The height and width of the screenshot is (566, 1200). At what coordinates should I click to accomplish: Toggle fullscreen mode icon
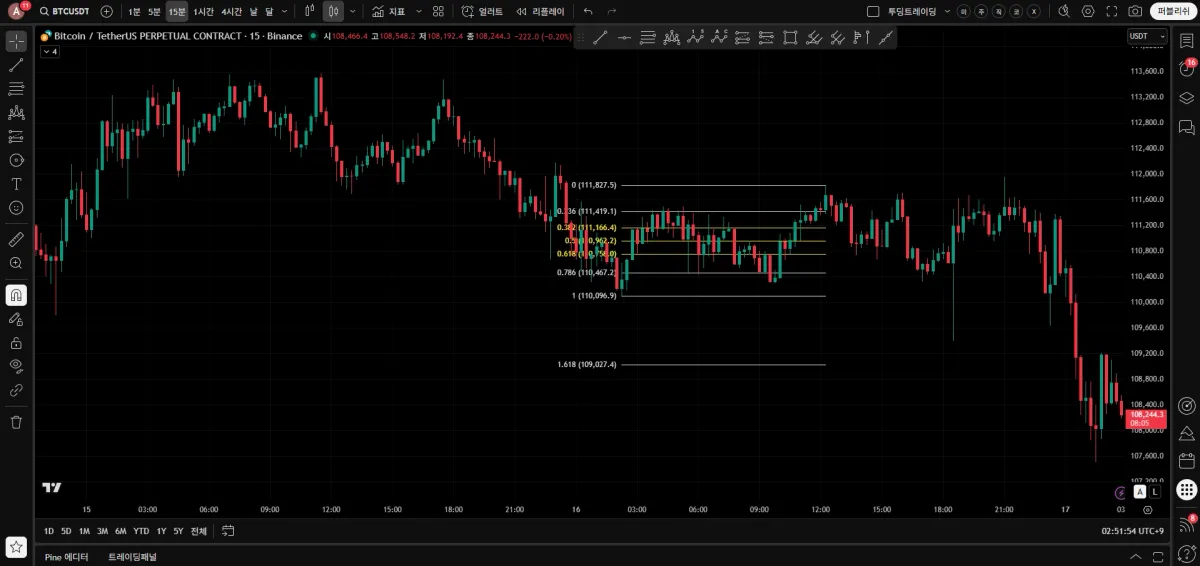coord(1111,11)
